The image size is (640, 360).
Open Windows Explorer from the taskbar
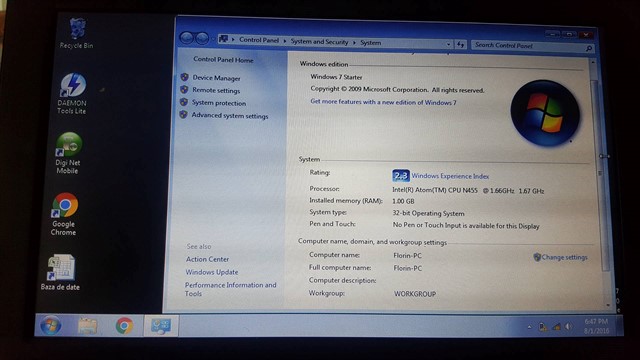coord(87,326)
